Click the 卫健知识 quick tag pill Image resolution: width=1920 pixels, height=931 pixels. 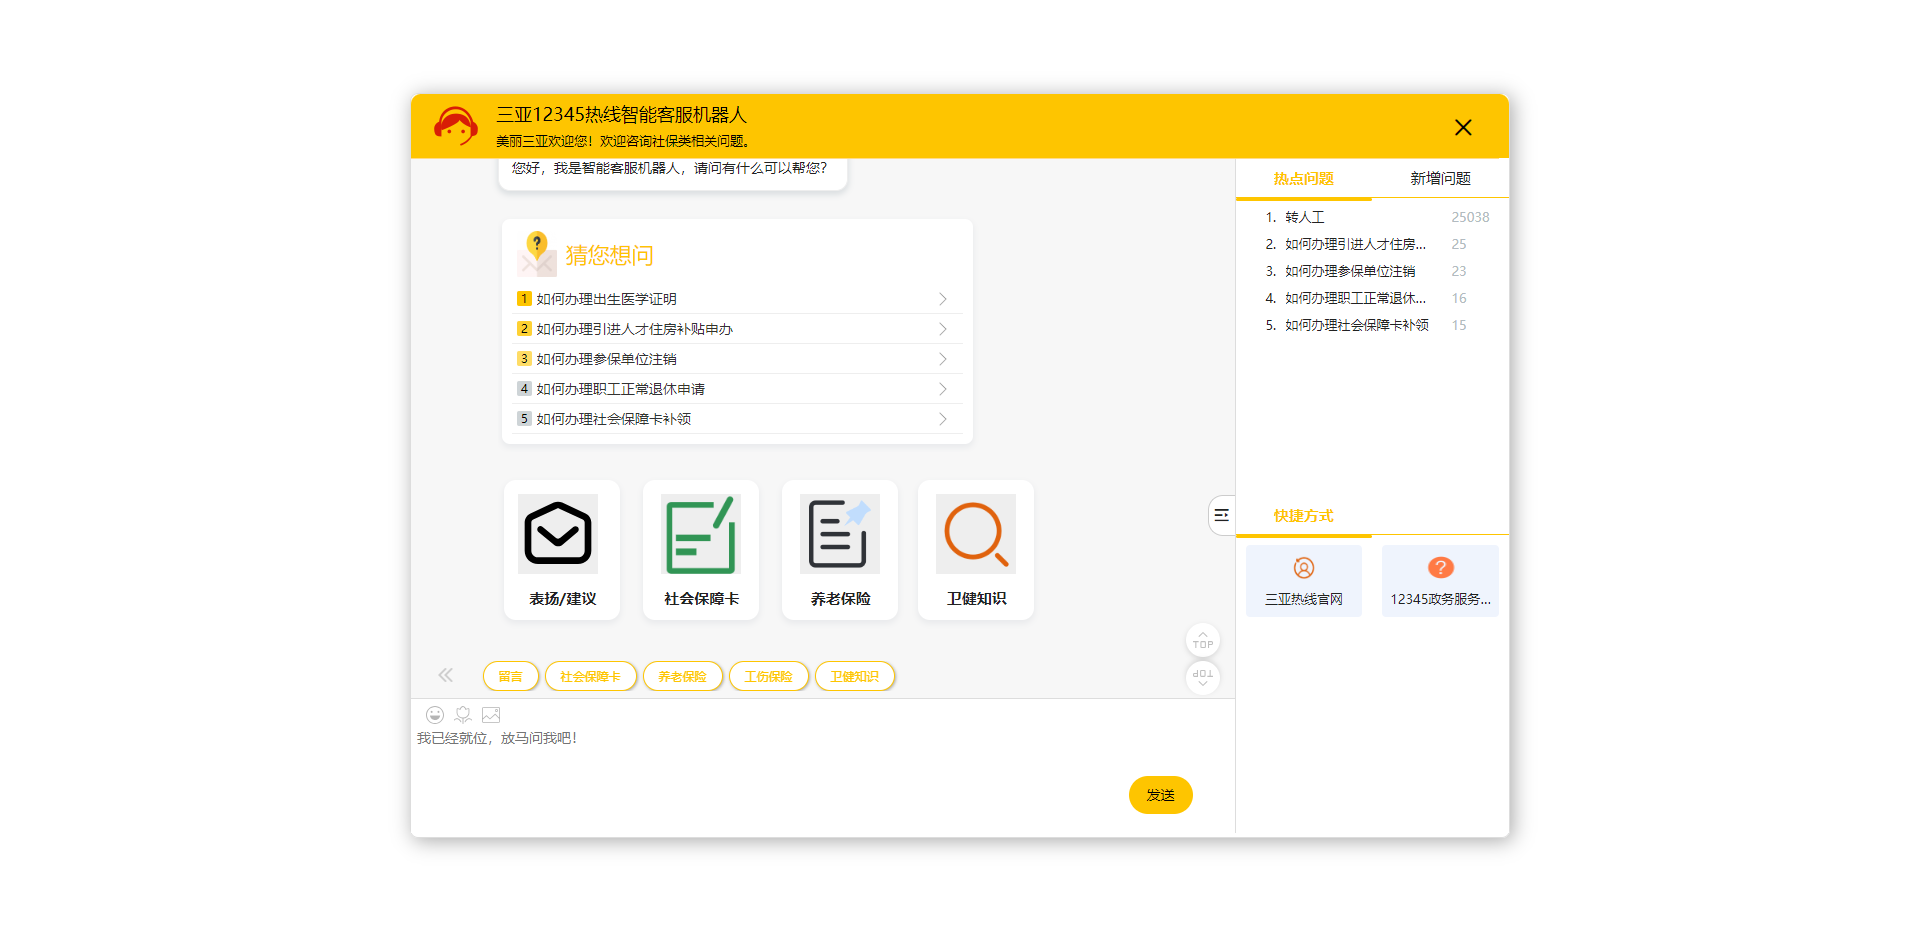tap(855, 677)
